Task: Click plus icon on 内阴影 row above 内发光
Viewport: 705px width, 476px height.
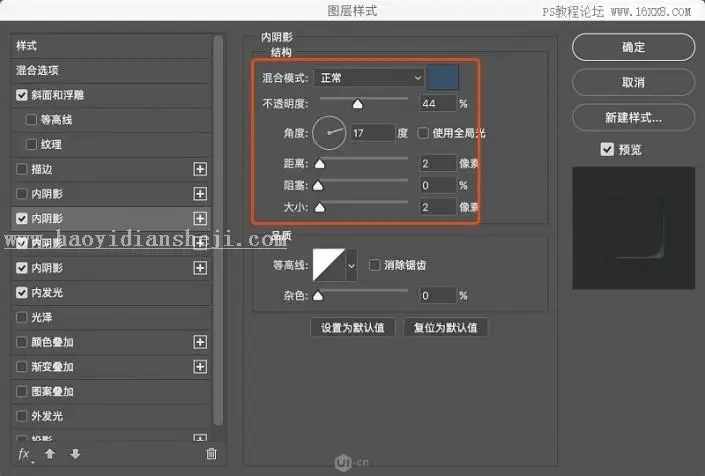Action: click(200, 268)
